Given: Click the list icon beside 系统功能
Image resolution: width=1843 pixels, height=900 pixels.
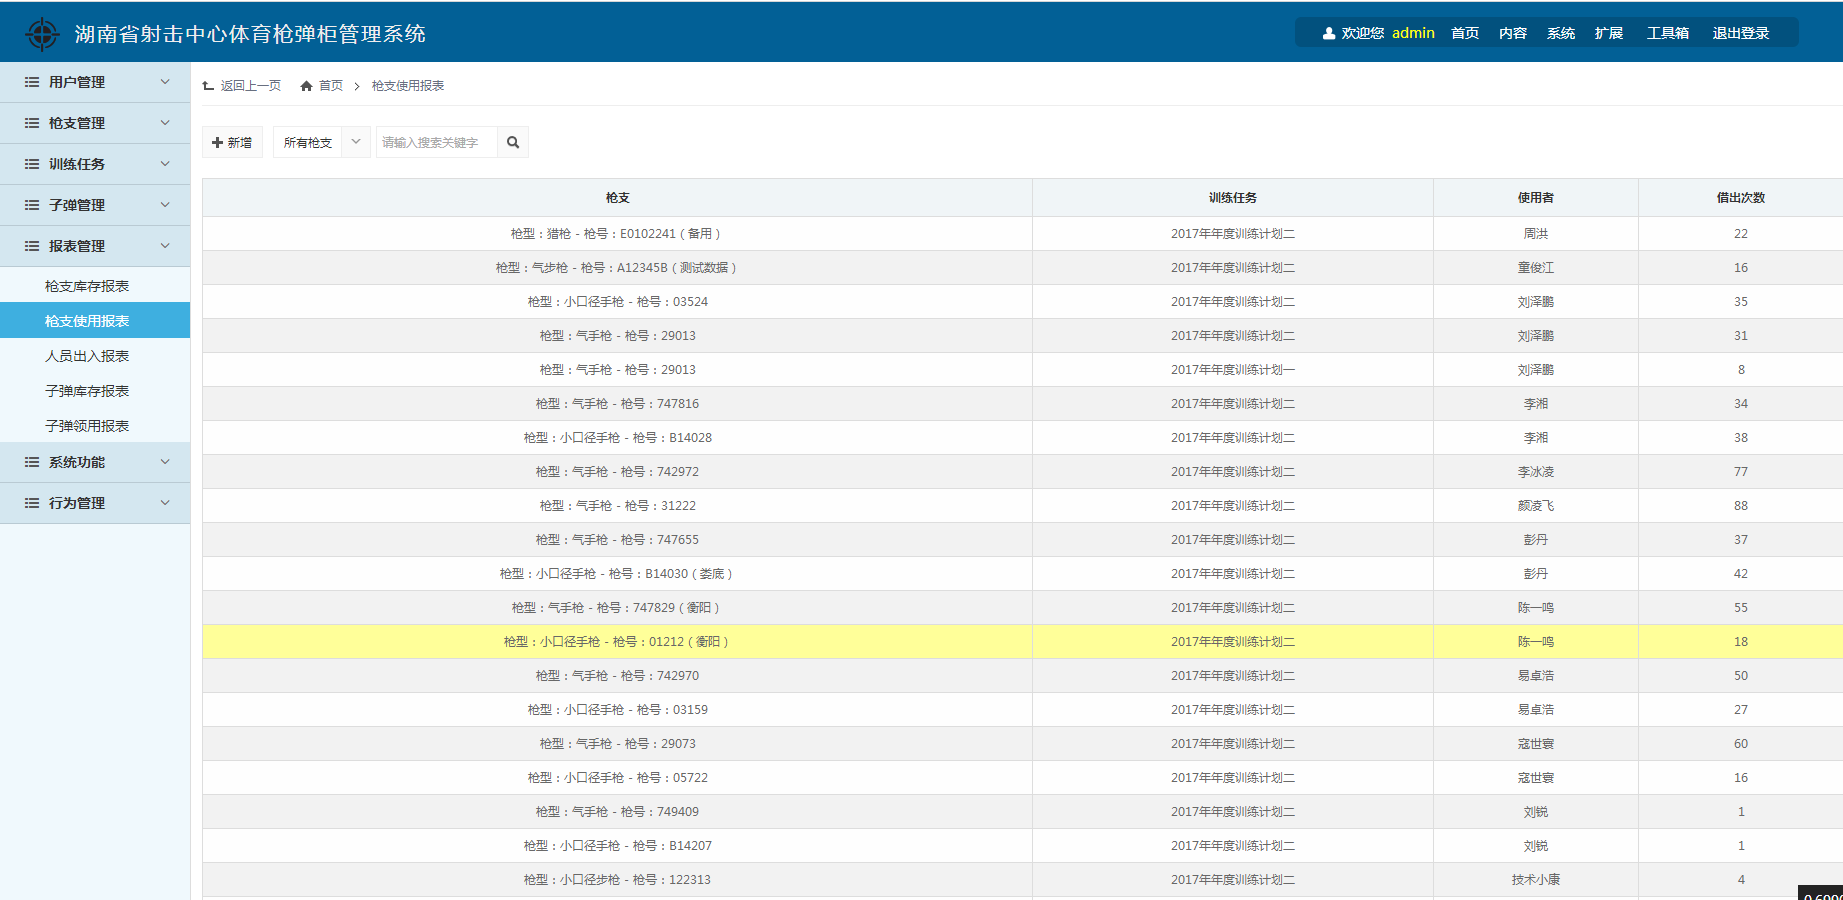Looking at the screenshot, I should point(32,462).
